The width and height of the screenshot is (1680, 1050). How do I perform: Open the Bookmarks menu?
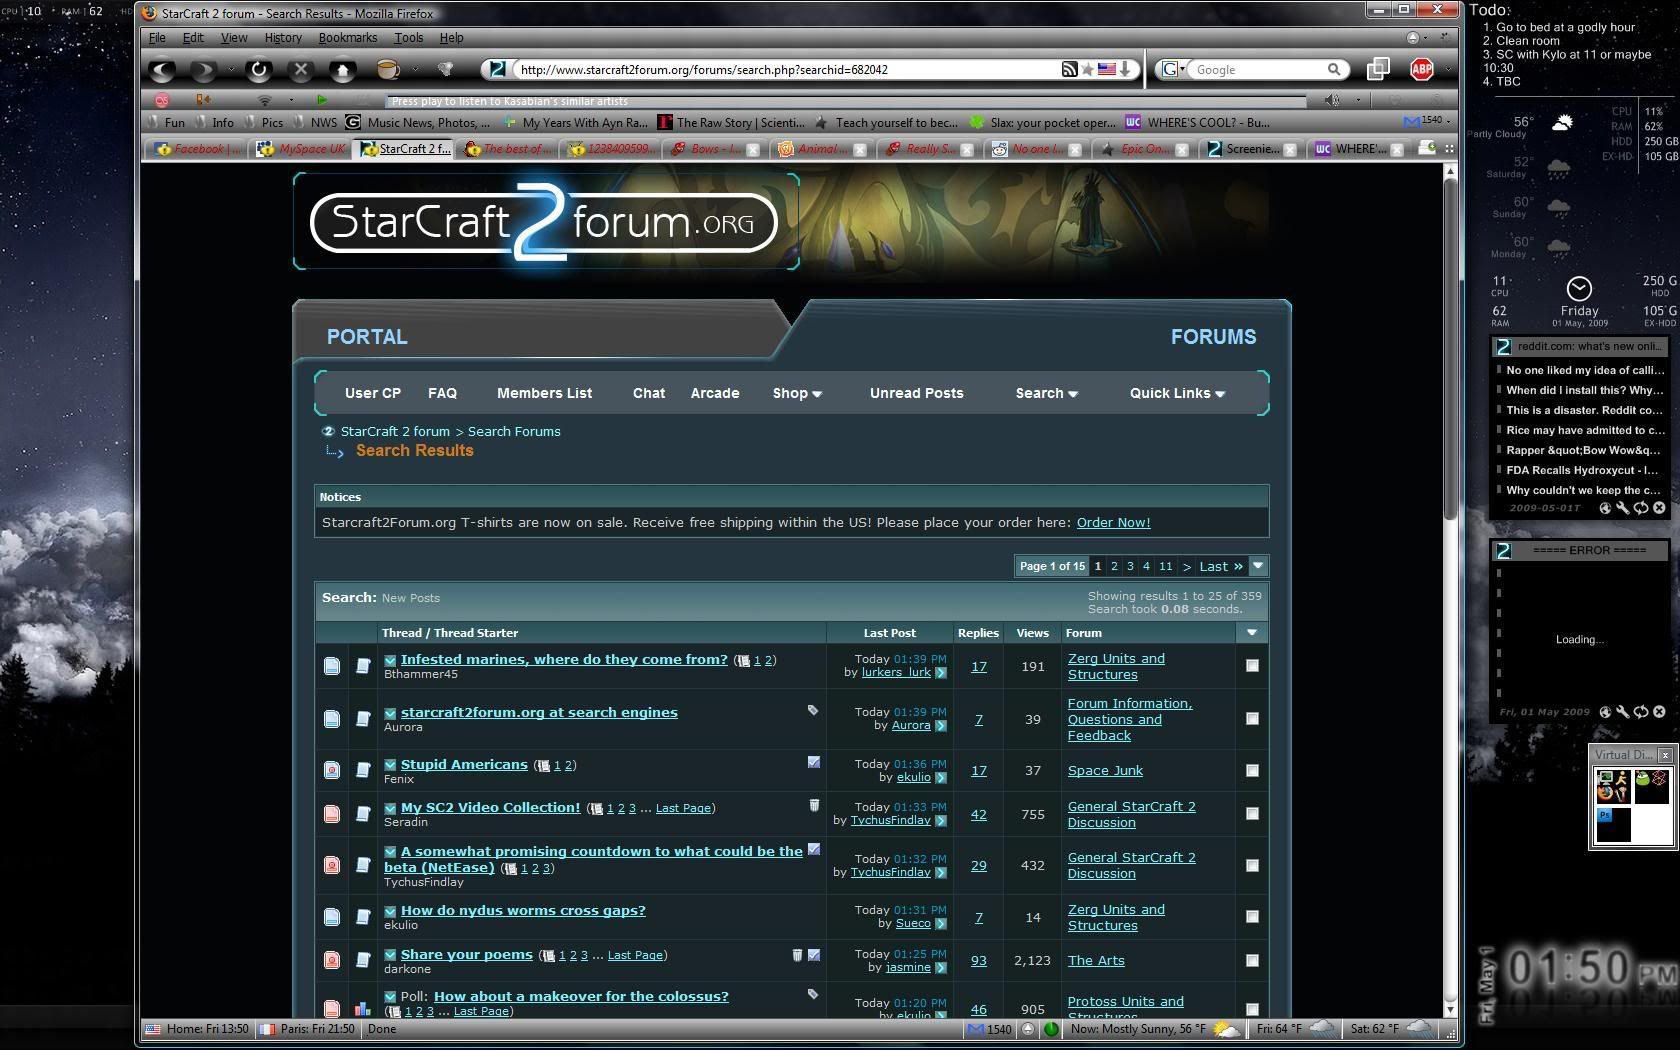pos(348,38)
